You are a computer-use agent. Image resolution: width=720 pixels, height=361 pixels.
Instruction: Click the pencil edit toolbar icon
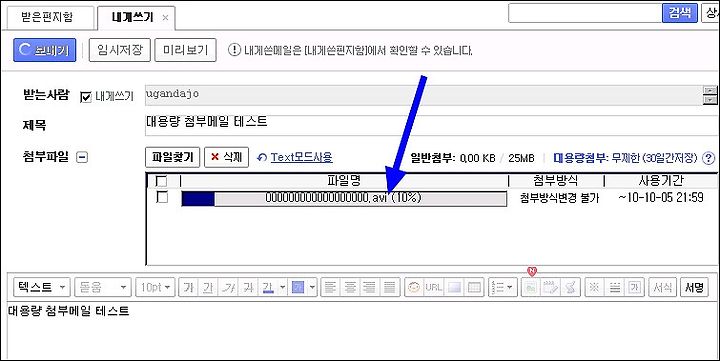(x=551, y=288)
